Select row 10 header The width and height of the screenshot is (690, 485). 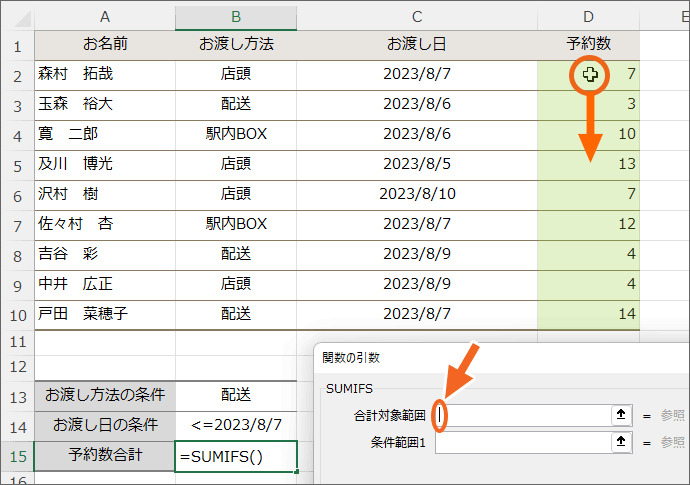pyautogui.click(x=18, y=315)
